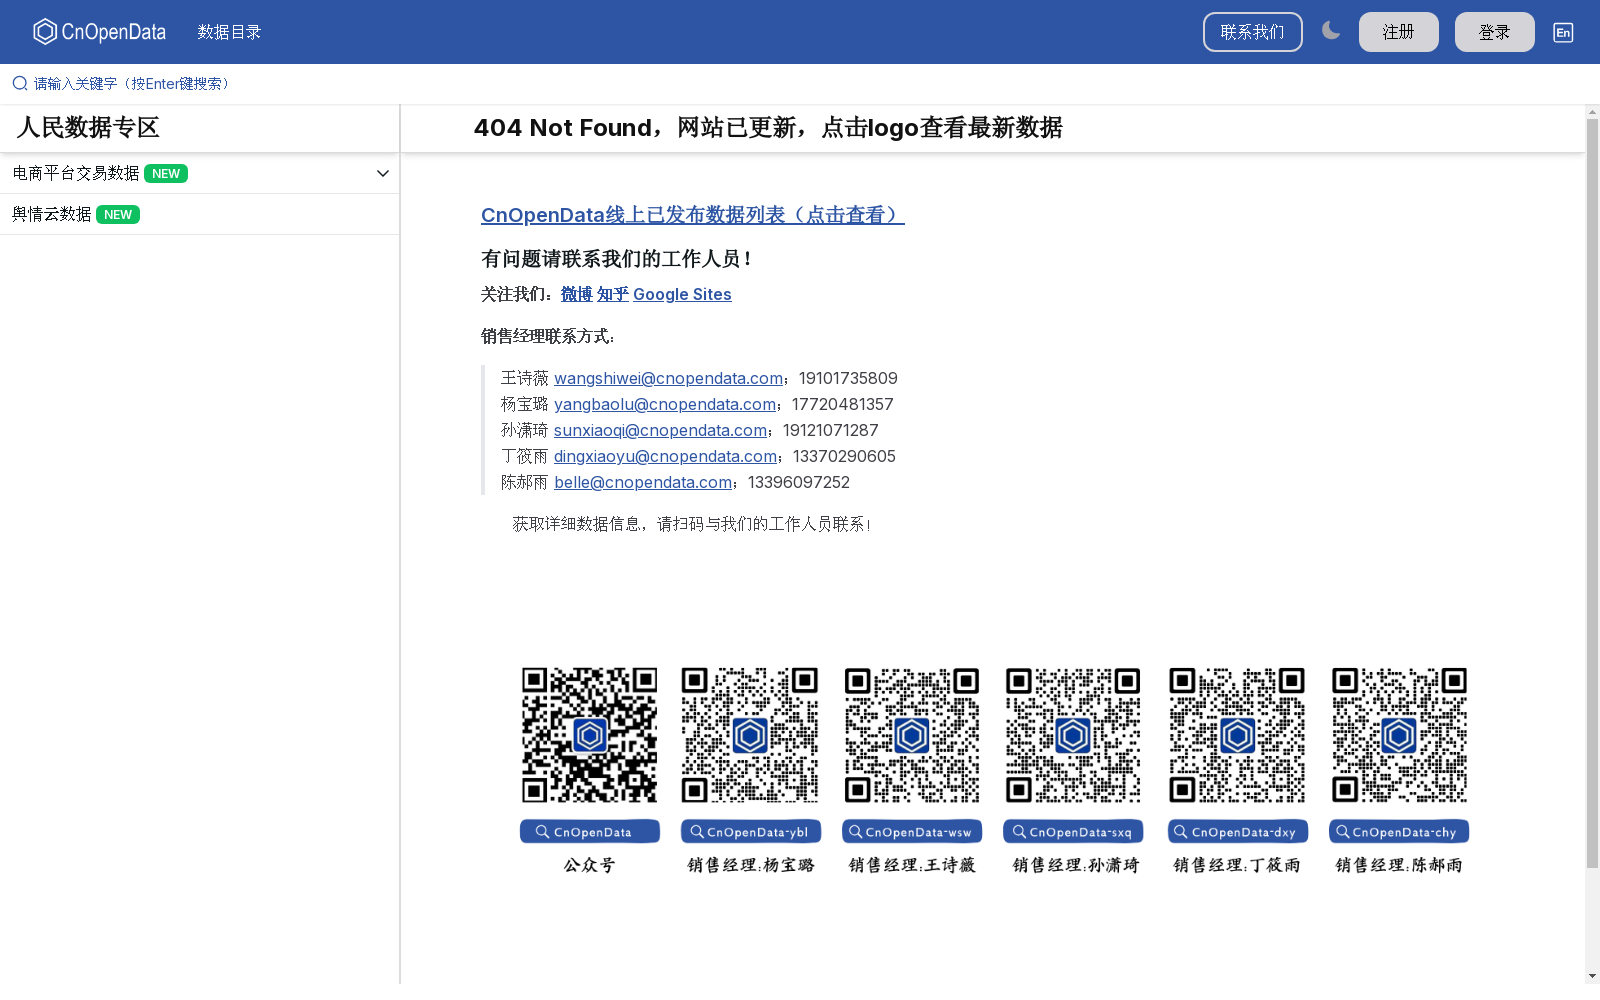This screenshot has height=1000, width=1600.
Task: Focus the keyword search input field
Action: click(800, 83)
